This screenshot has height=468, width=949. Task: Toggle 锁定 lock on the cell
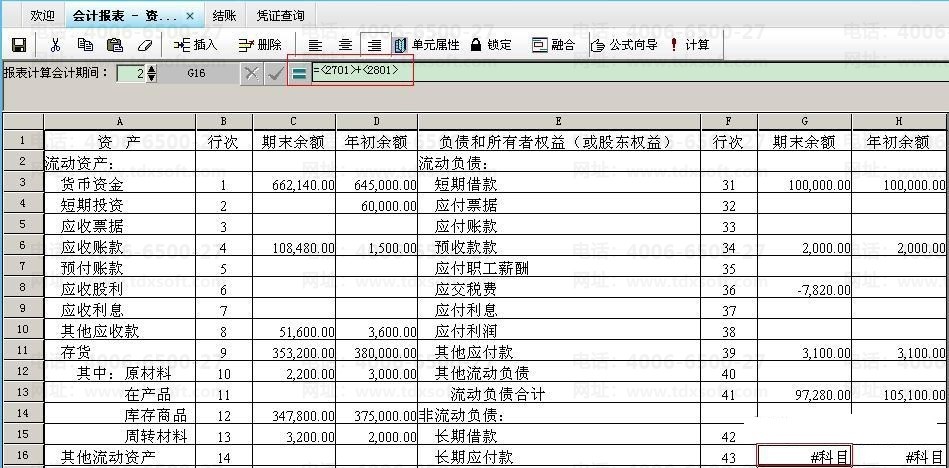[x=491, y=45]
